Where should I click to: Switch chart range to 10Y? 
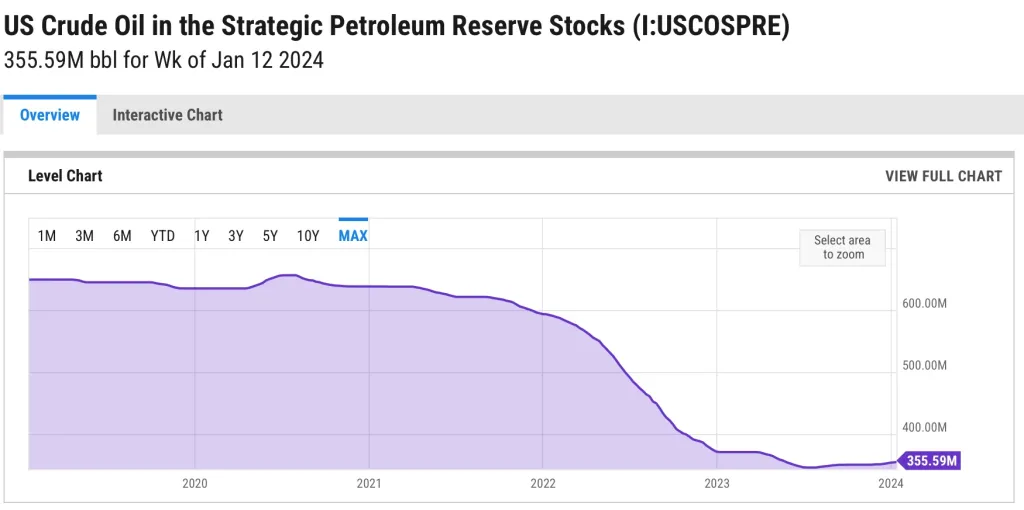pyautogui.click(x=308, y=236)
